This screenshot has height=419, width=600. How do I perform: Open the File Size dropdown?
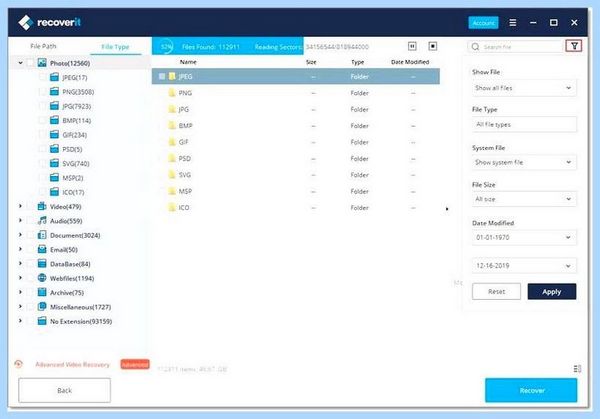(x=524, y=199)
